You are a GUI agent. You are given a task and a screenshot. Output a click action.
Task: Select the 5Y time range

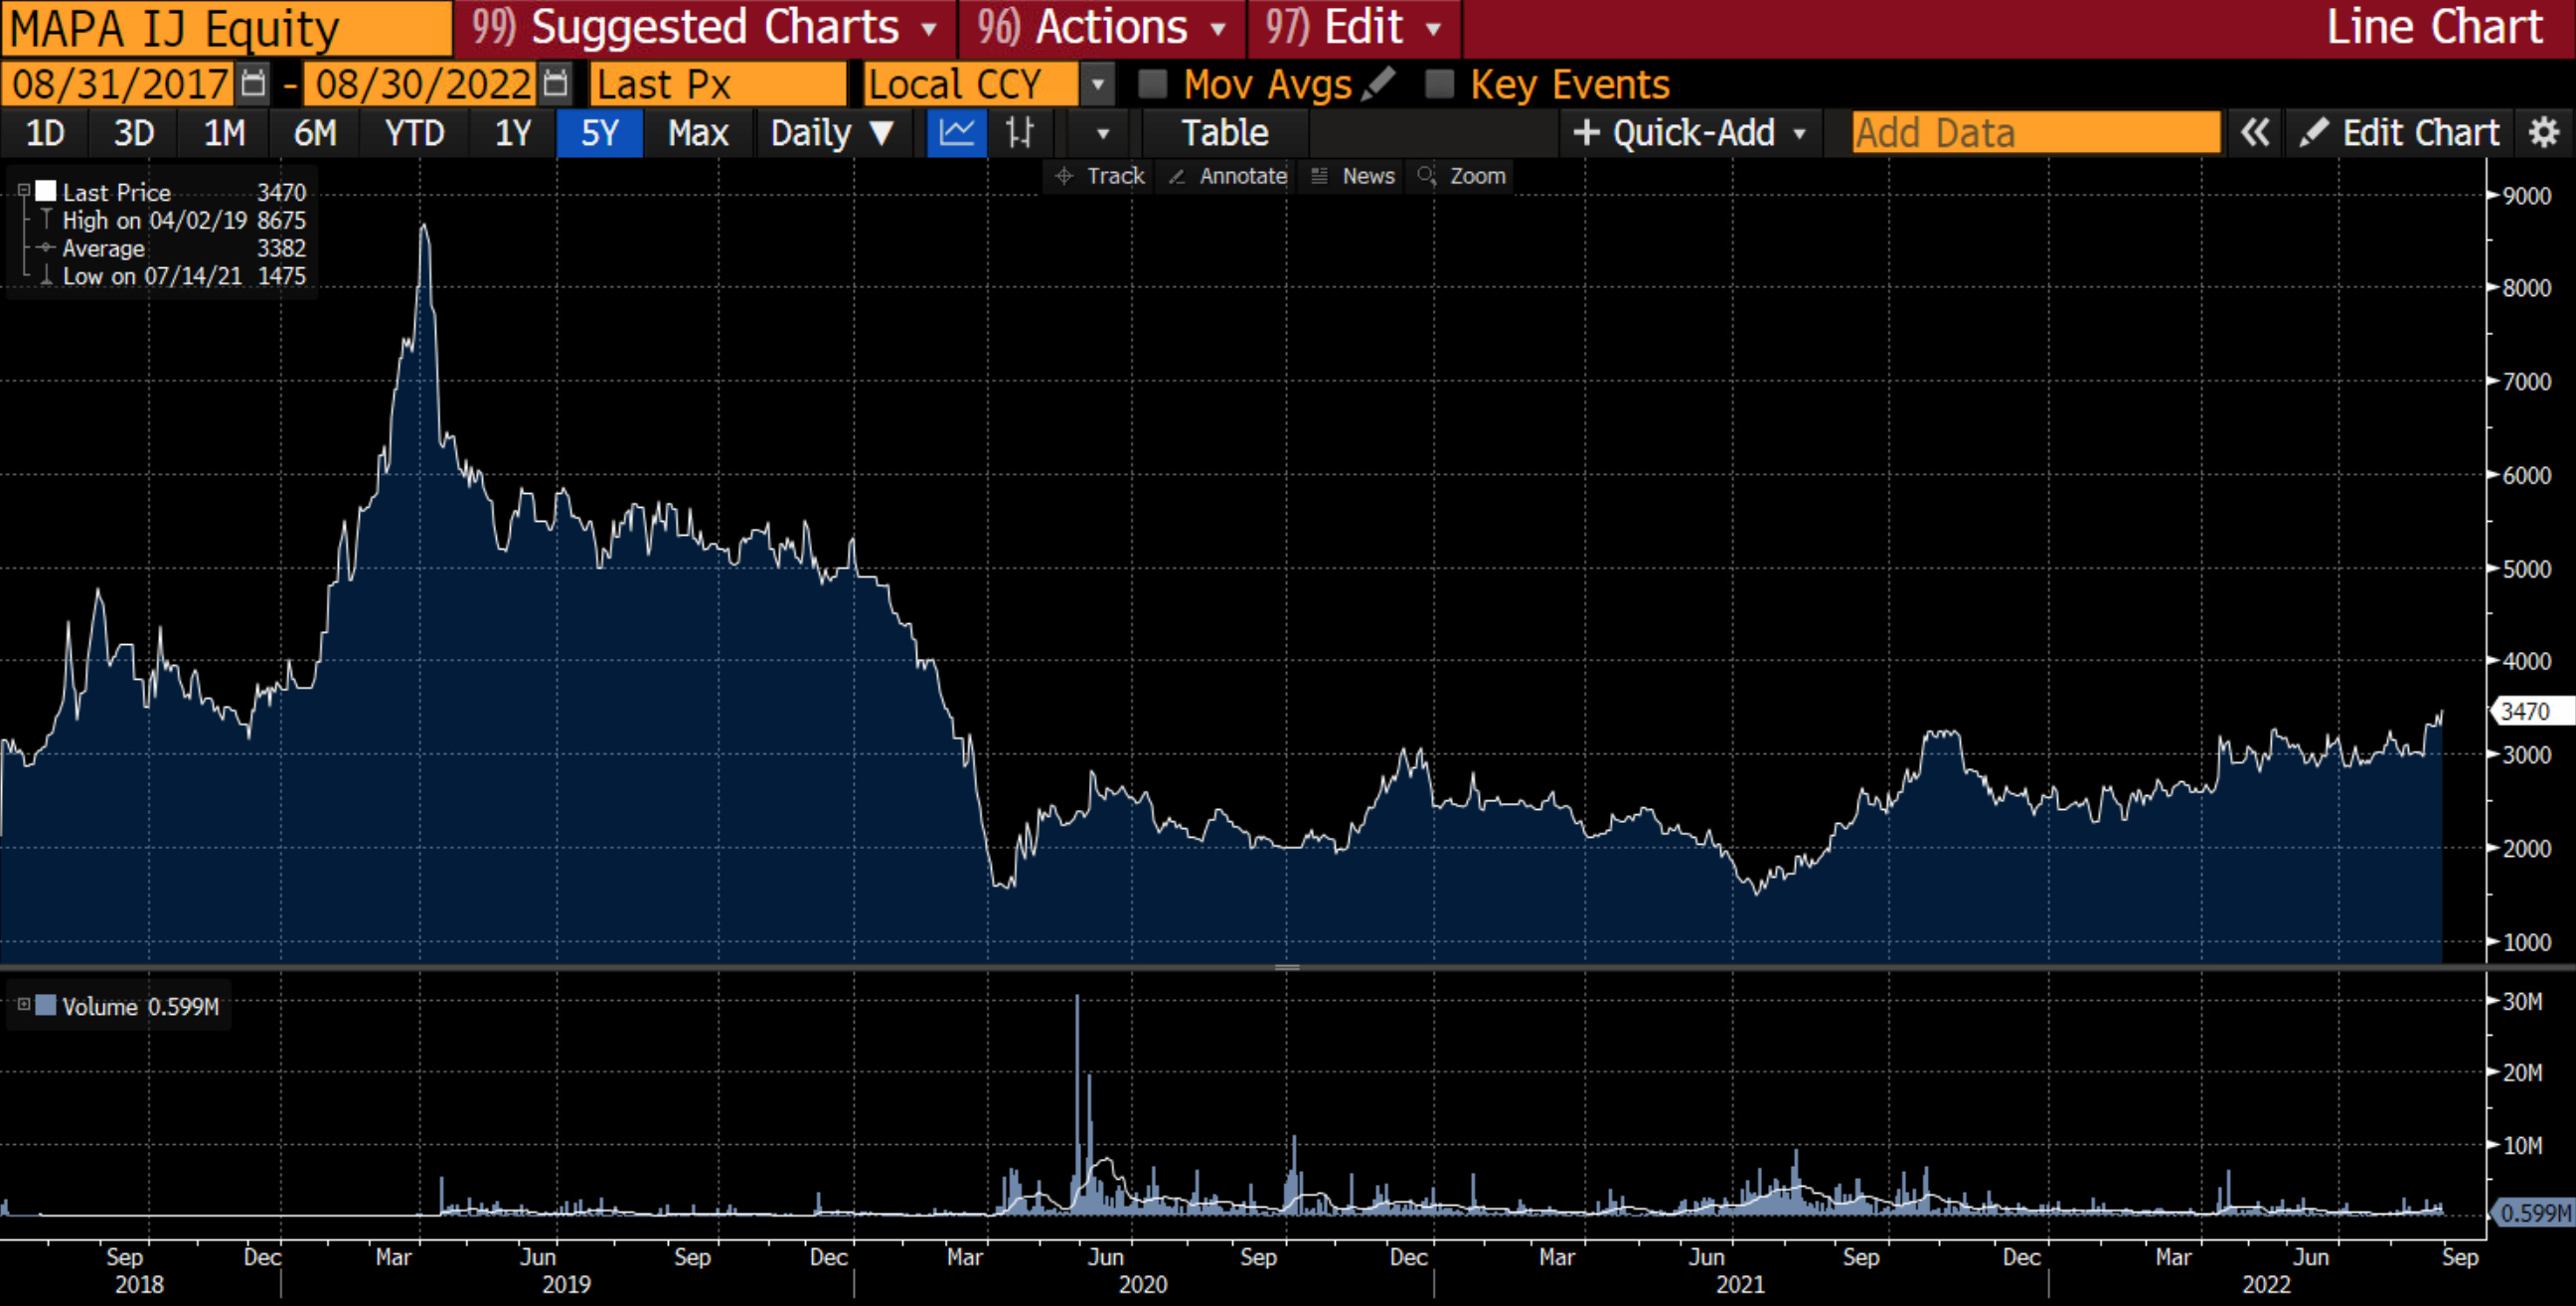[599, 133]
